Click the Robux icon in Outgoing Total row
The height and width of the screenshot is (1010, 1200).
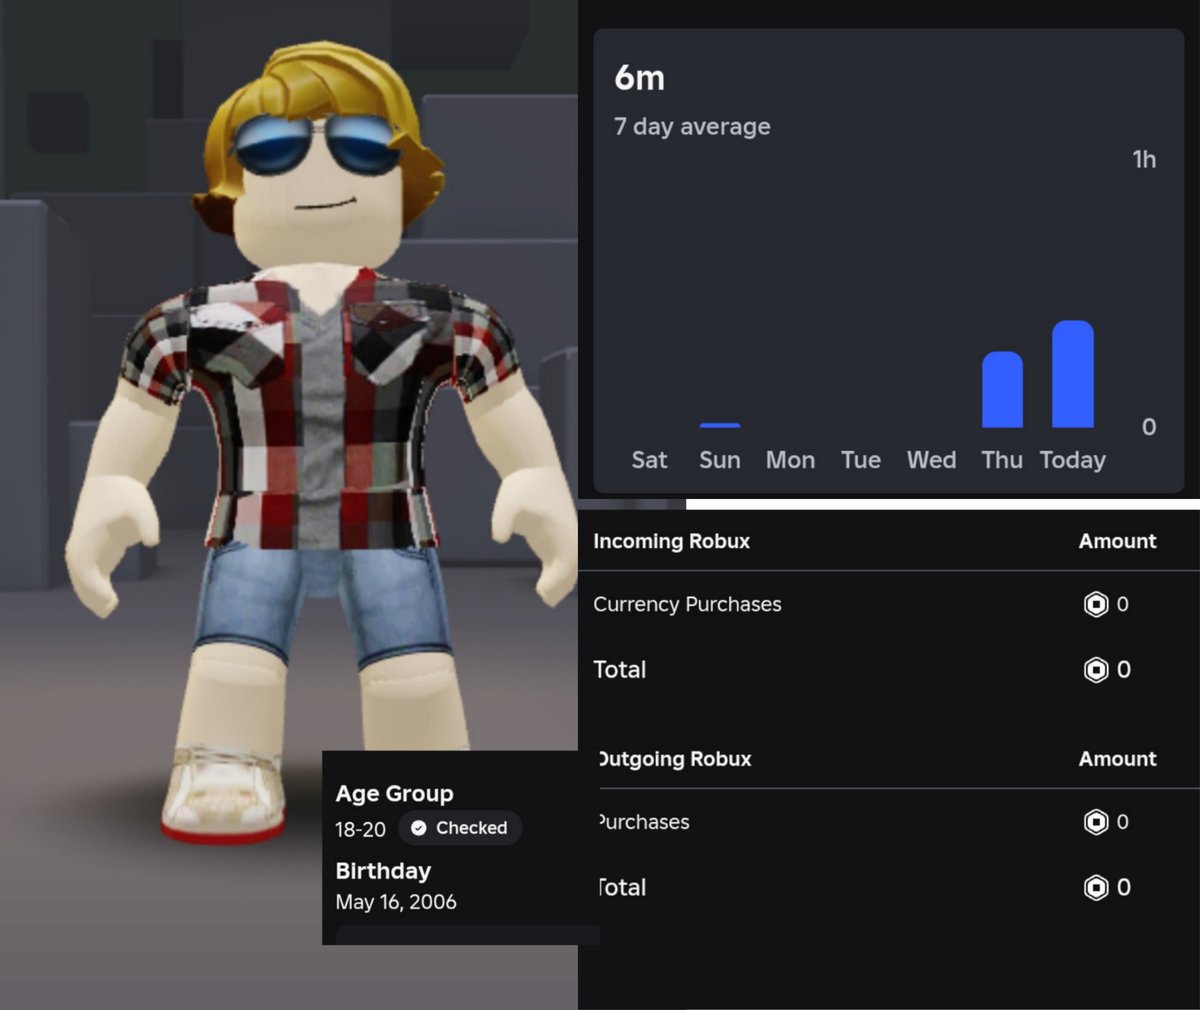[x=1096, y=887]
